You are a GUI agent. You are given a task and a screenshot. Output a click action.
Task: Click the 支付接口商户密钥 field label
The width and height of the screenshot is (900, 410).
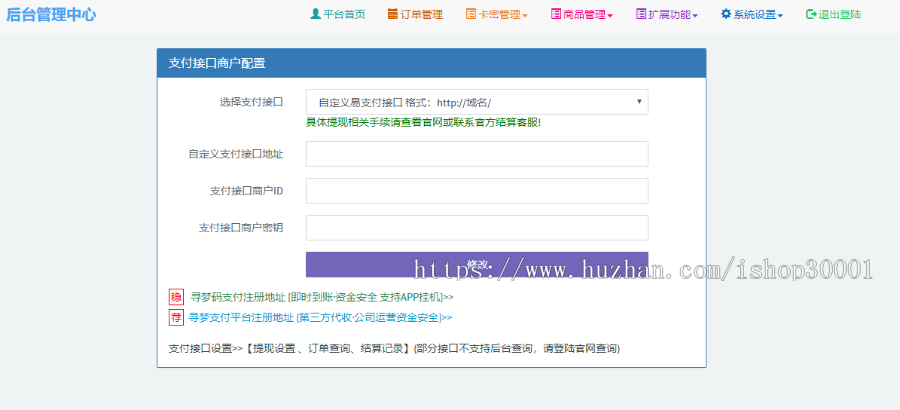click(x=241, y=227)
